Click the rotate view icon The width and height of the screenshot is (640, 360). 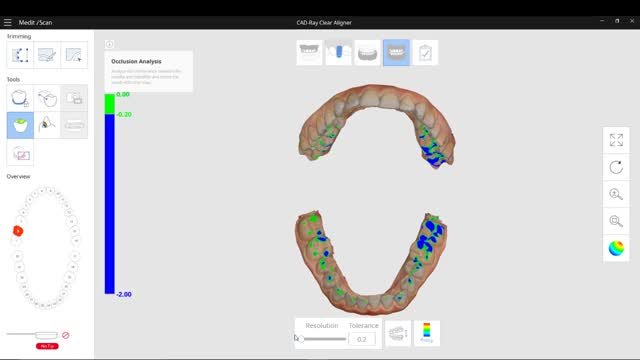pyautogui.click(x=616, y=167)
